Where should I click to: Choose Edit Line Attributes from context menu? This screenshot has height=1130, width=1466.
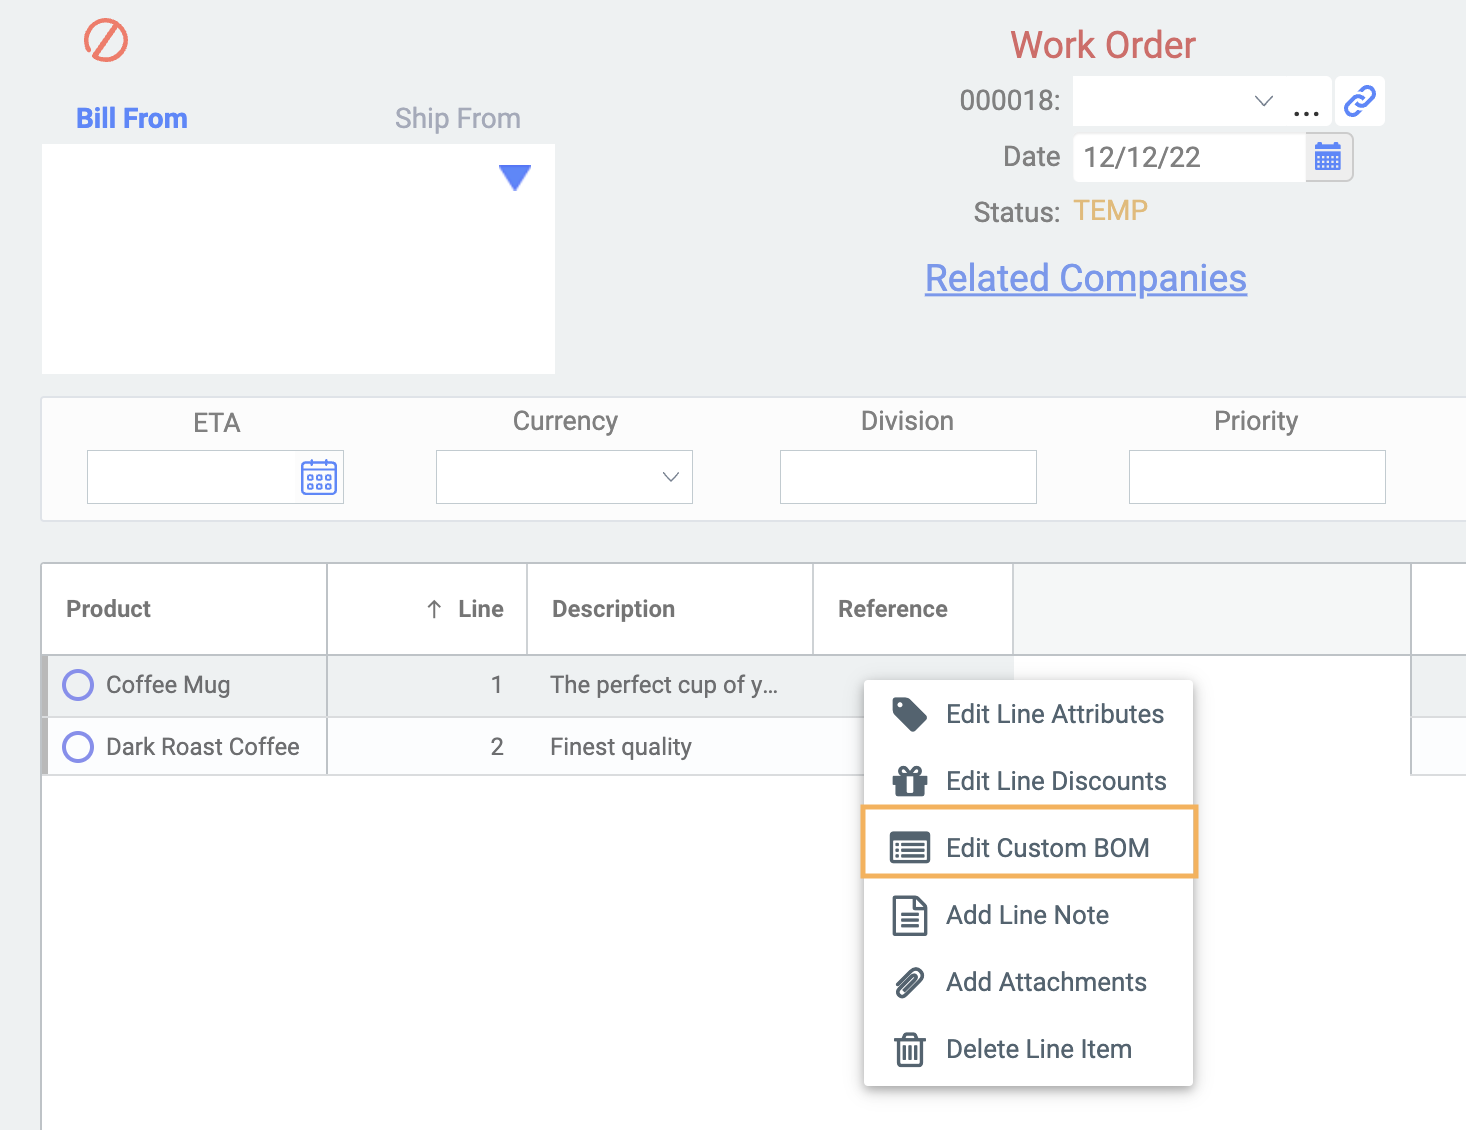pyautogui.click(x=1028, y=714)
